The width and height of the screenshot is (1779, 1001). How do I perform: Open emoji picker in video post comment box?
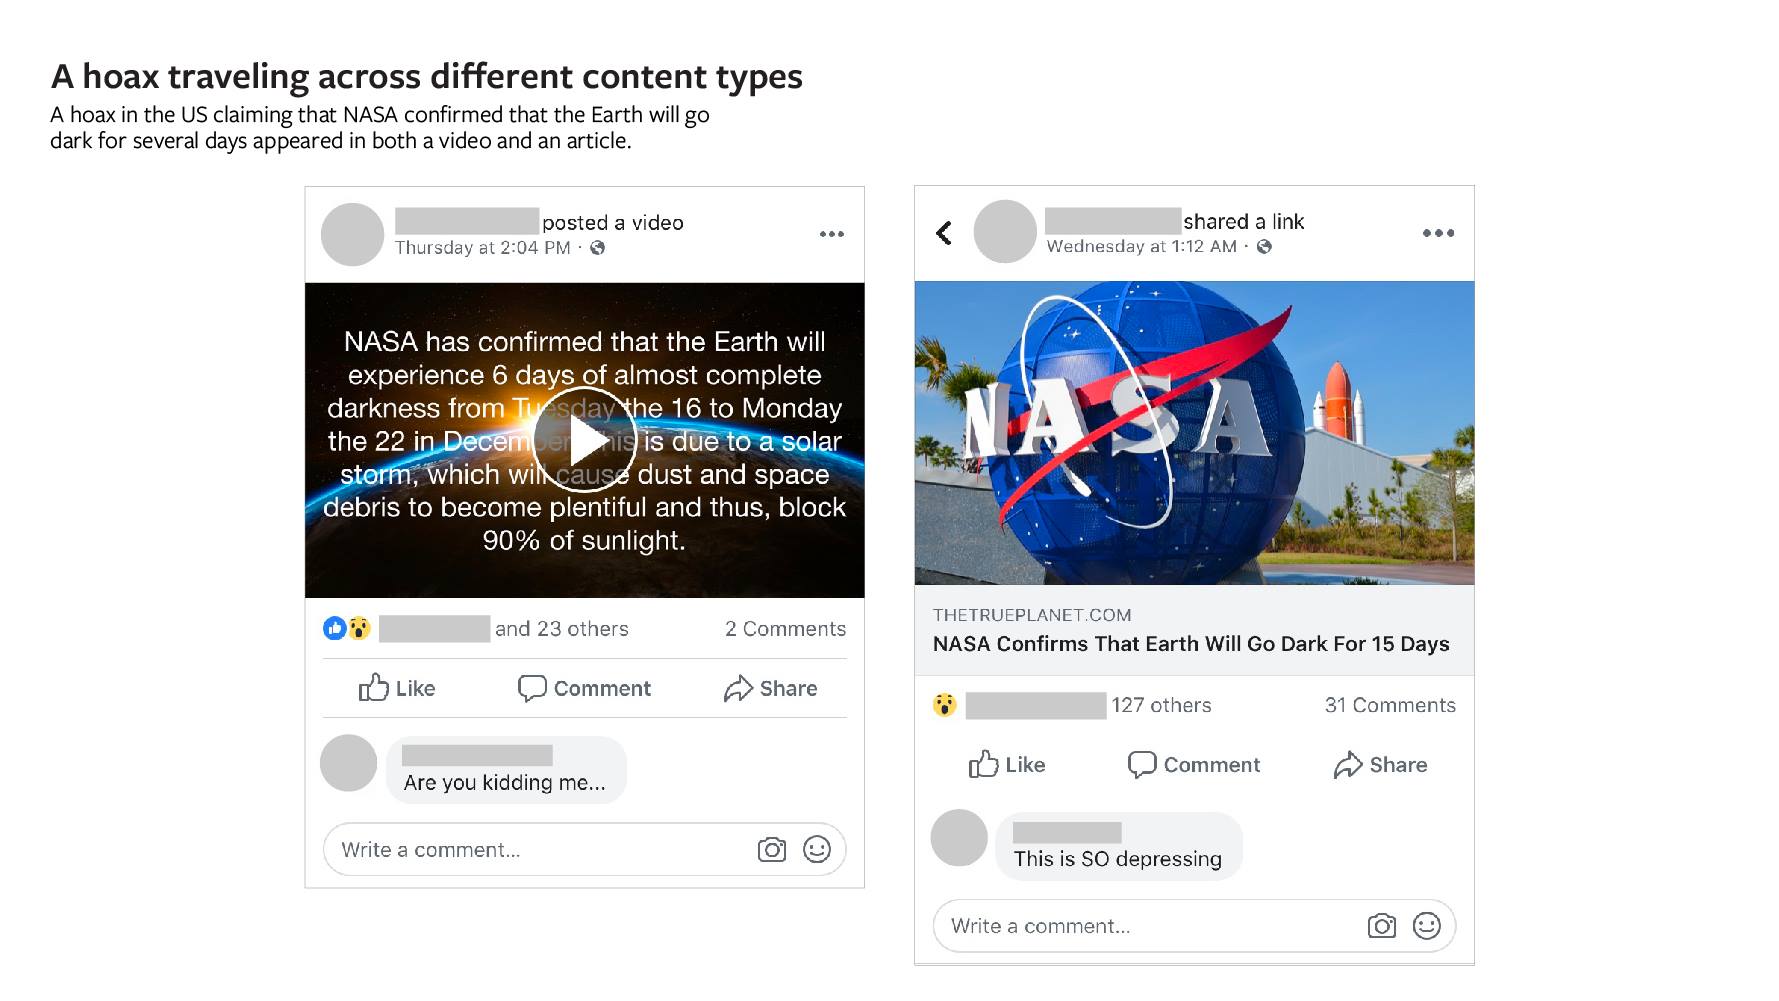tap(817, 850)
